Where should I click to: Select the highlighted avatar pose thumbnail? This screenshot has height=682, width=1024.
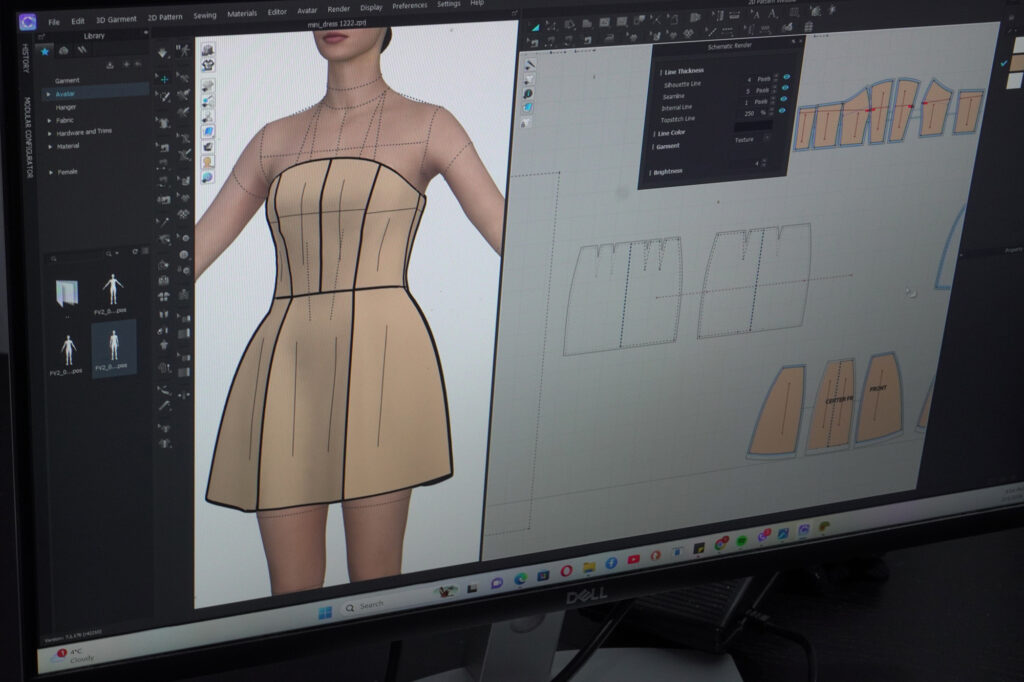(114, 347)
